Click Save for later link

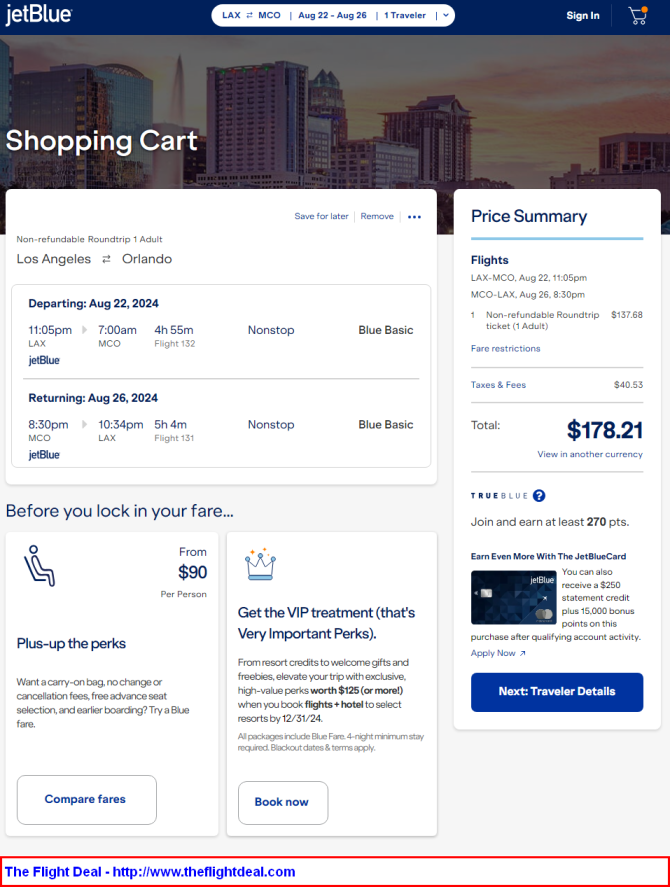(321, 216)
